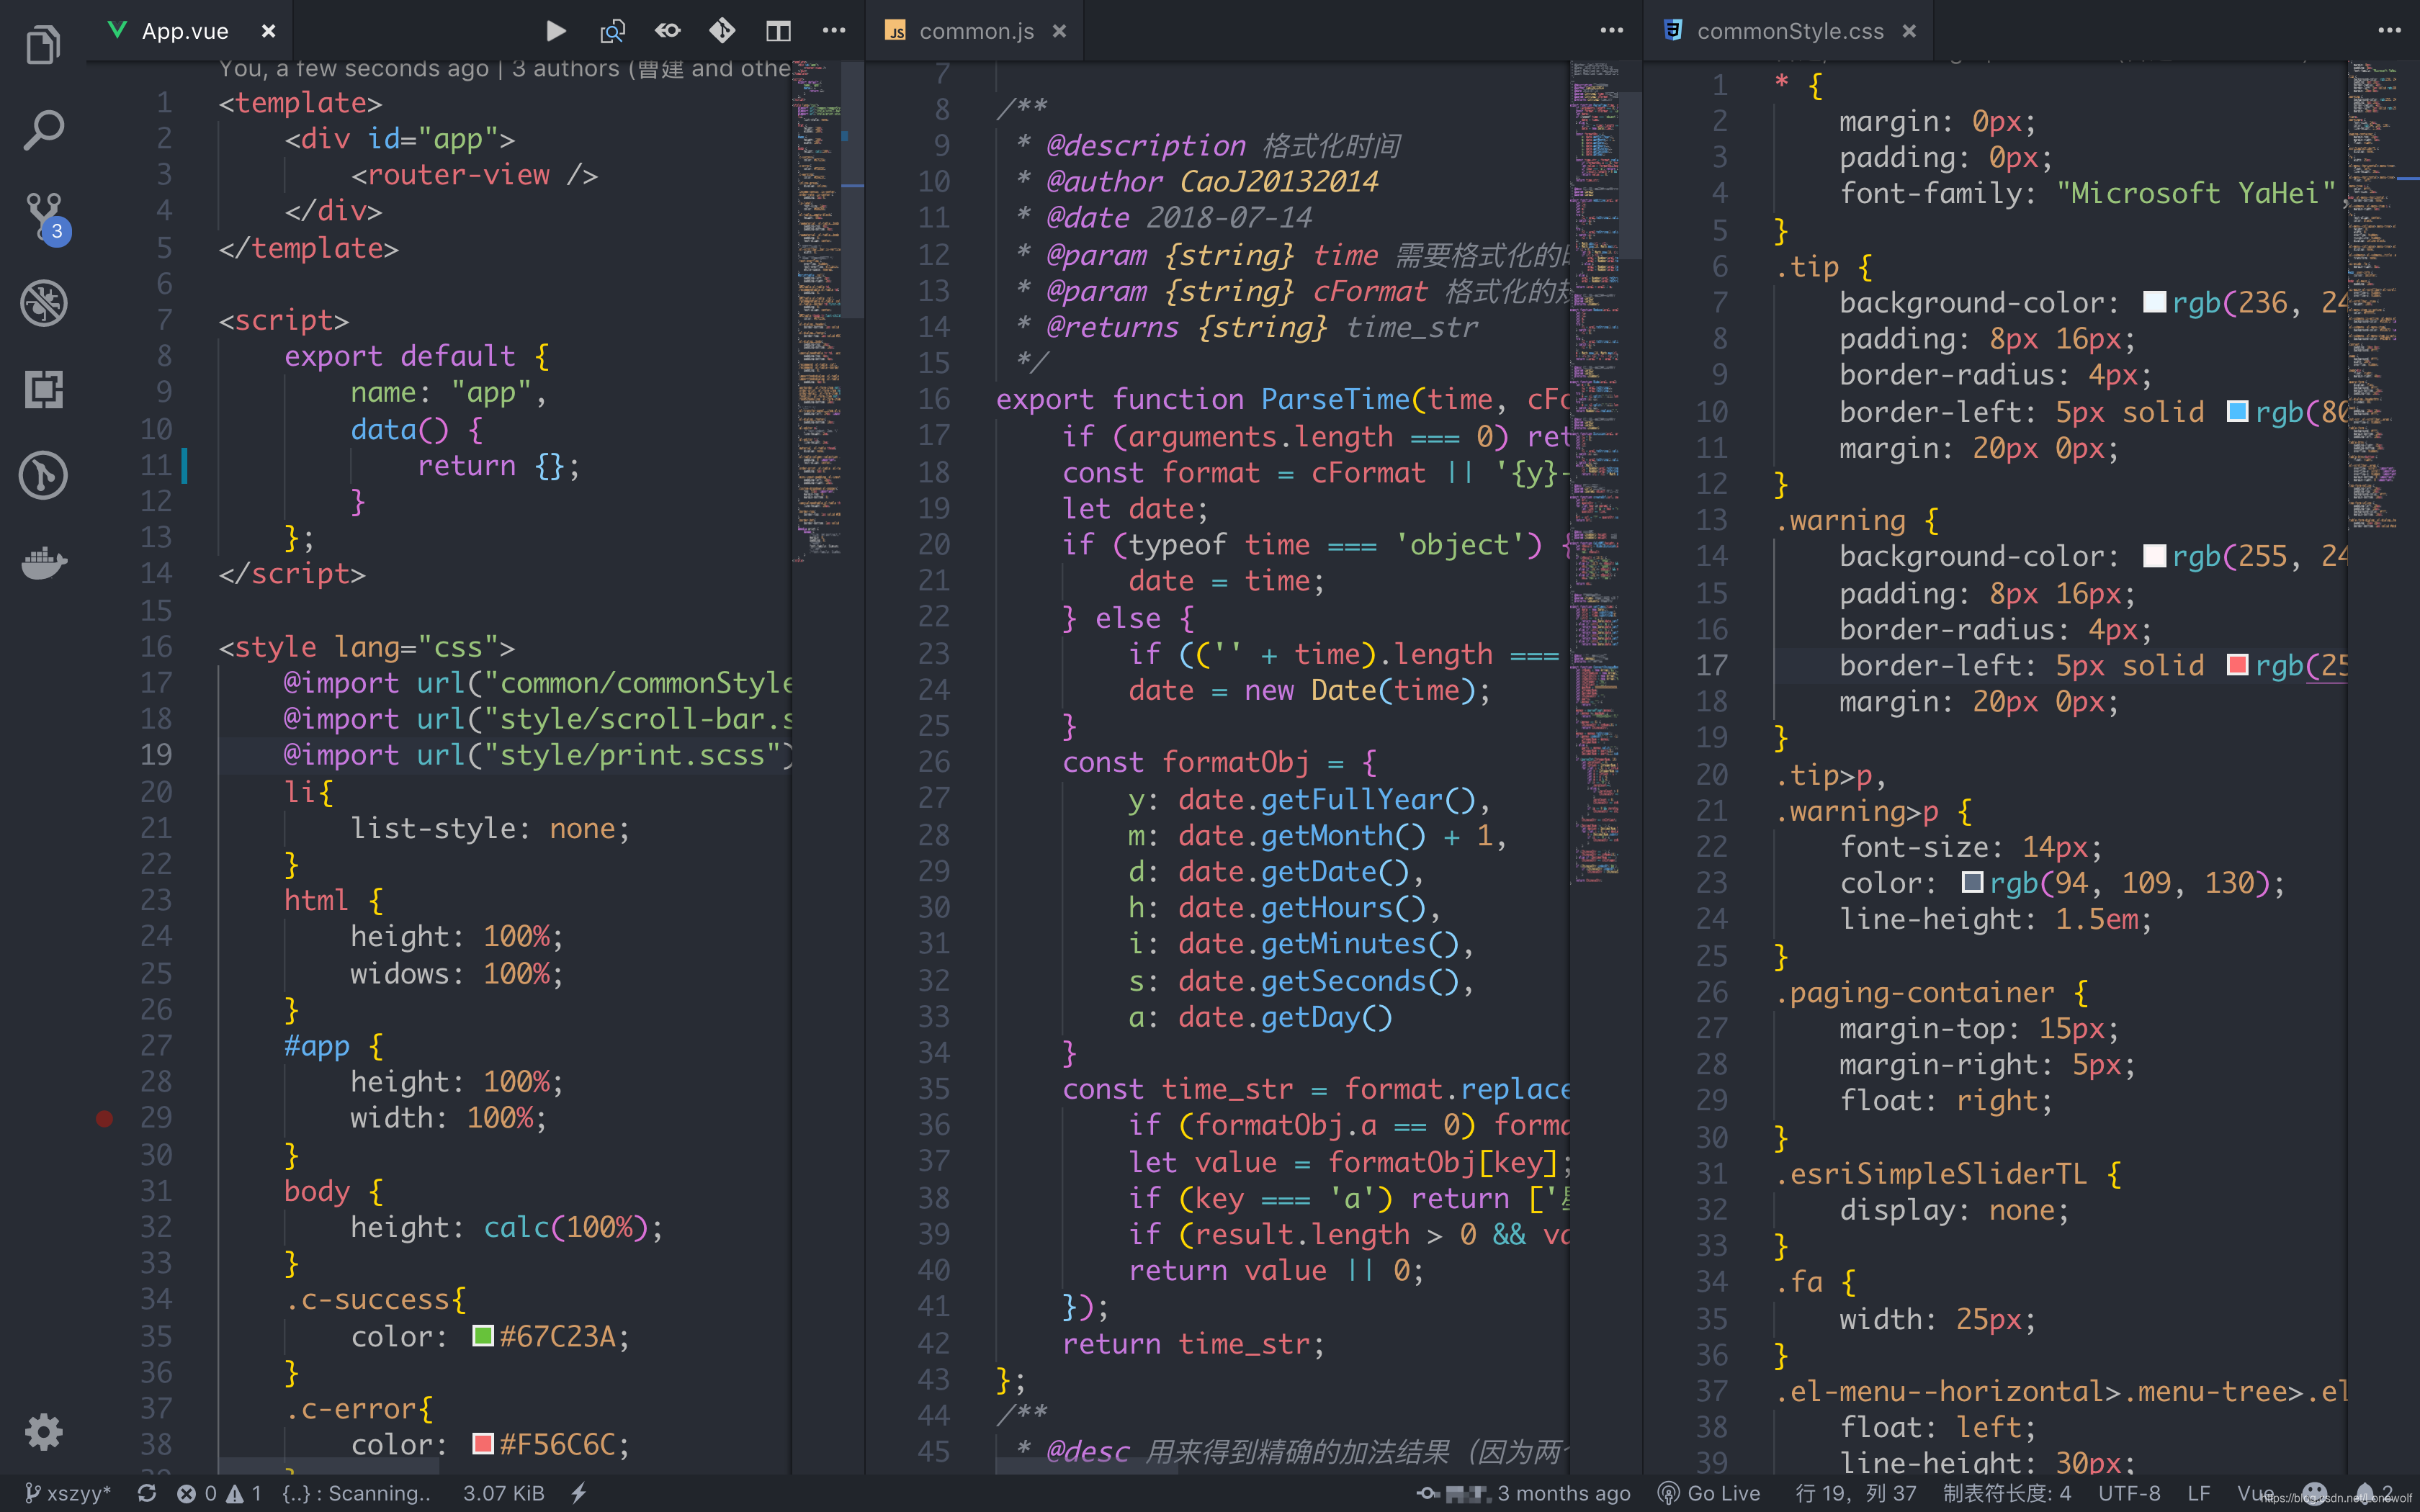Open the Manage settings gear
Viewport: 2420px width, 1512px height.
coord(43,1432)
